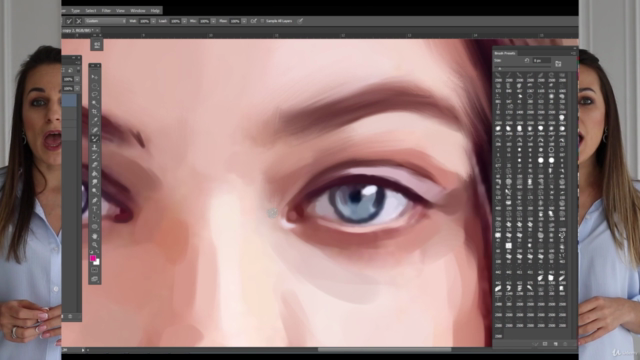Click the horizontal canvas scrollbar

[x=384, y=349]
